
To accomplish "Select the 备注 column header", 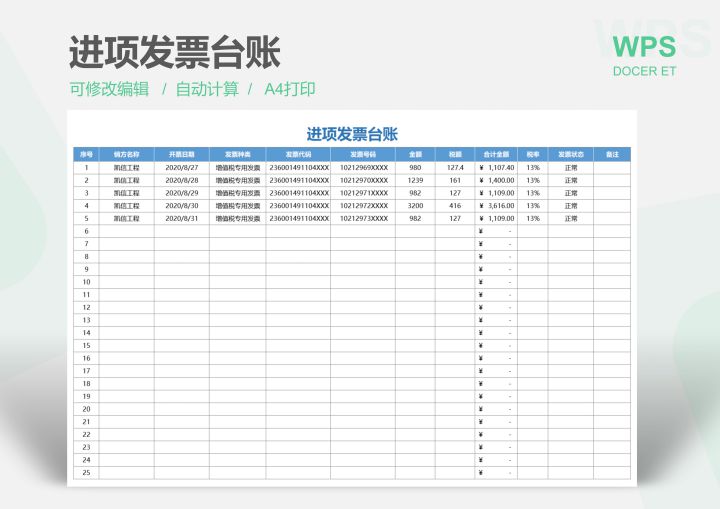I will click(612, 155).
